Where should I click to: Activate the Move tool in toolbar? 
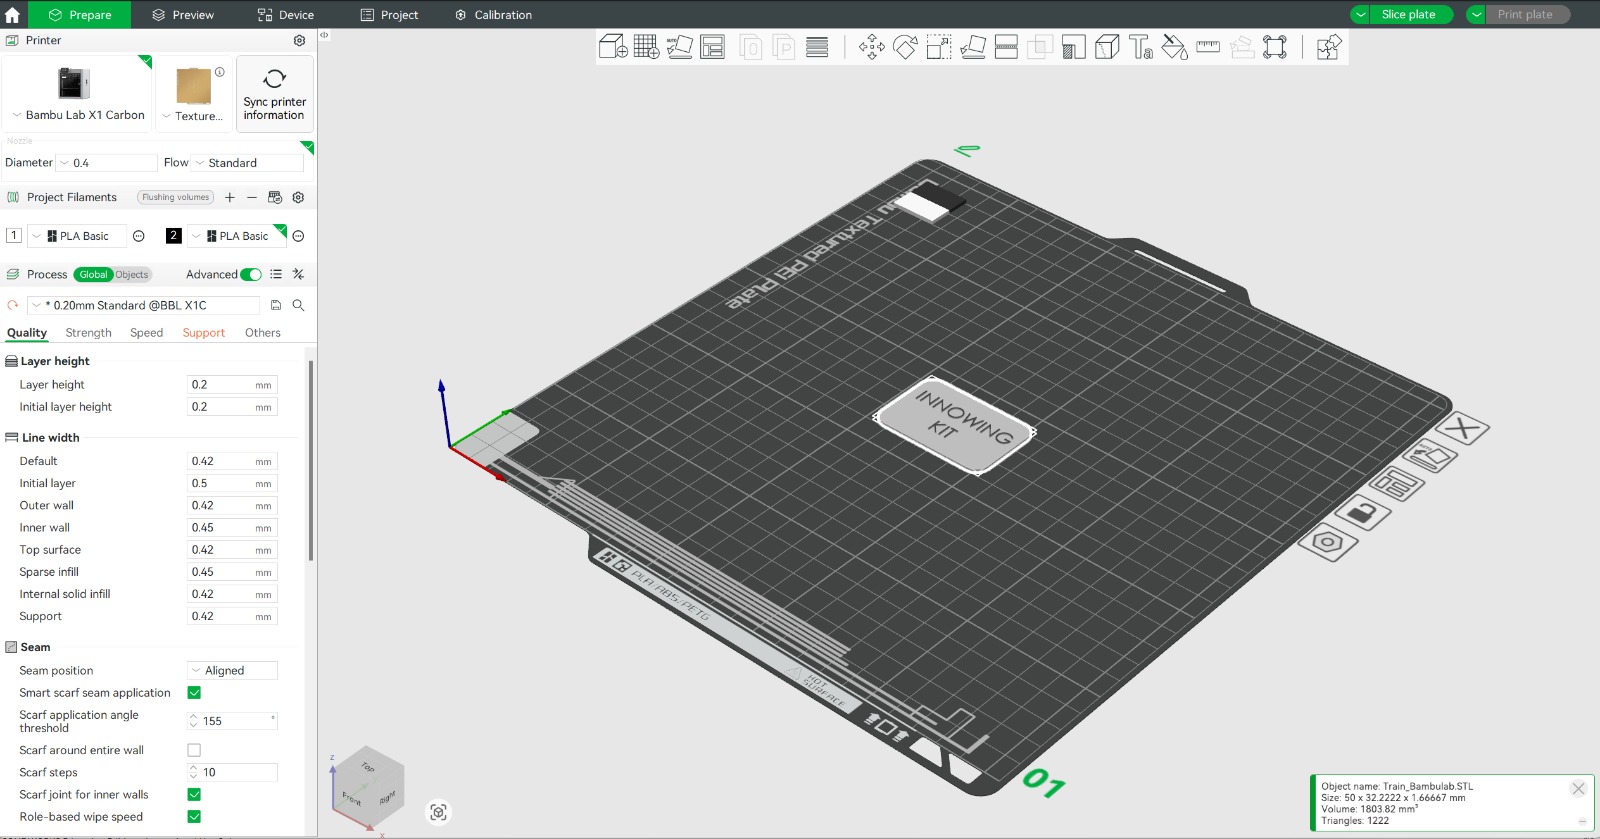[x=871, y=47]
